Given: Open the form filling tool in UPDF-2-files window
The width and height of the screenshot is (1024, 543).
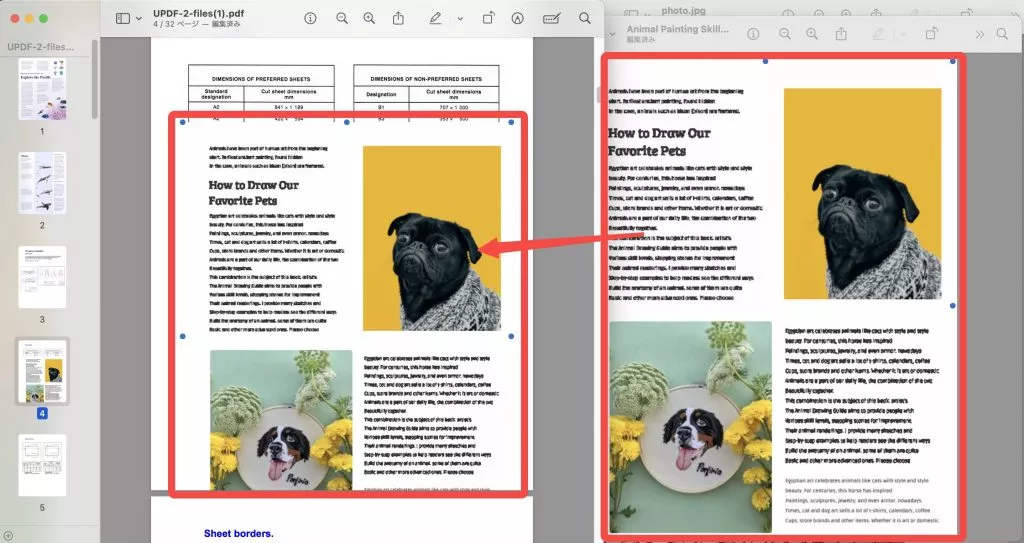Looking at the screenshot, I should coord(552,18).
